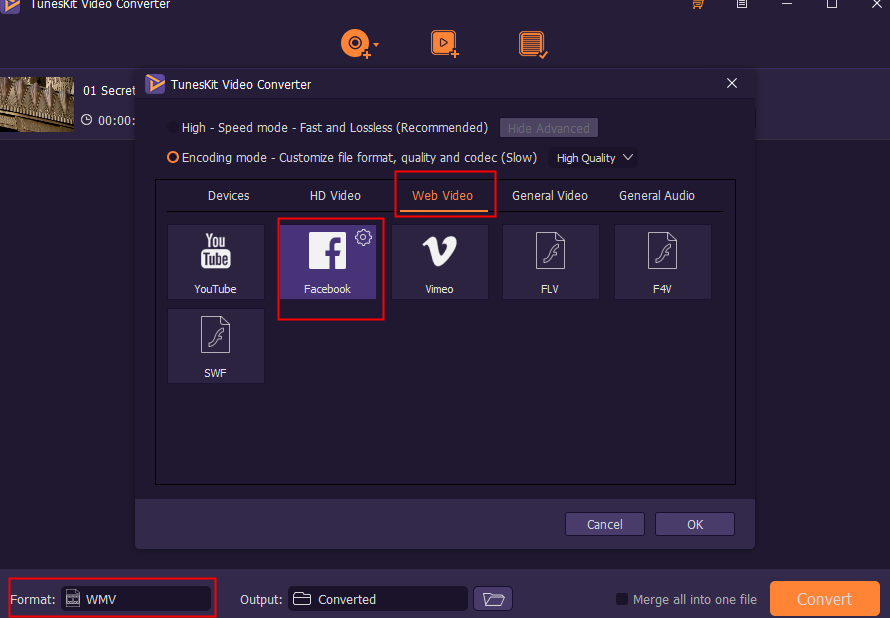Open the output folder browse icon
Image resolution: width=890 pixels, height=618 pixels.
[x=493, y=599]
